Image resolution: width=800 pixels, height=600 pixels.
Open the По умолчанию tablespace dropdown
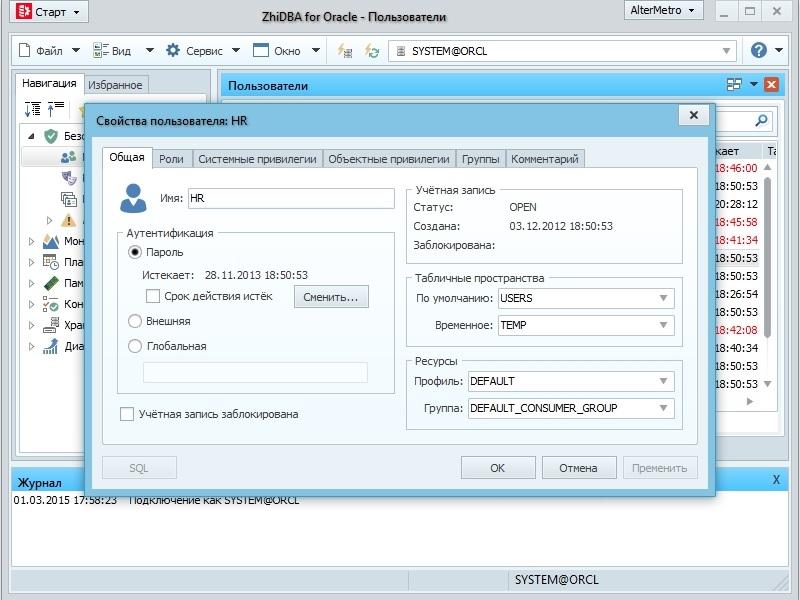coord(586,298)
